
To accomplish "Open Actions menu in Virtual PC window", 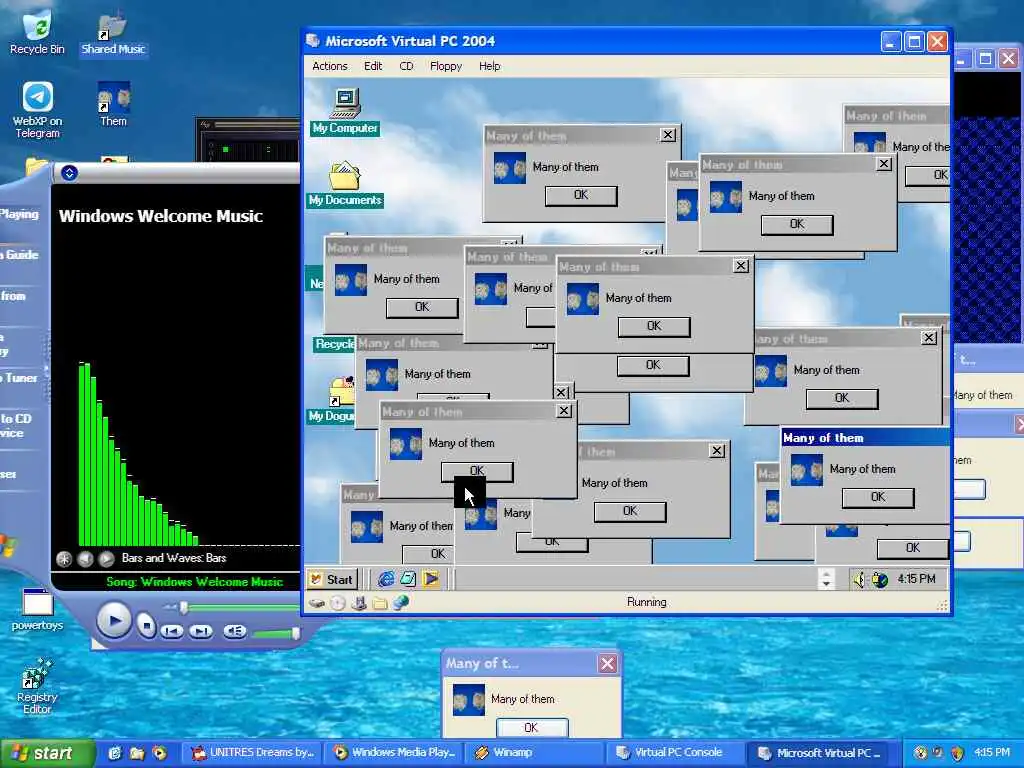I will tap(329, 66).
